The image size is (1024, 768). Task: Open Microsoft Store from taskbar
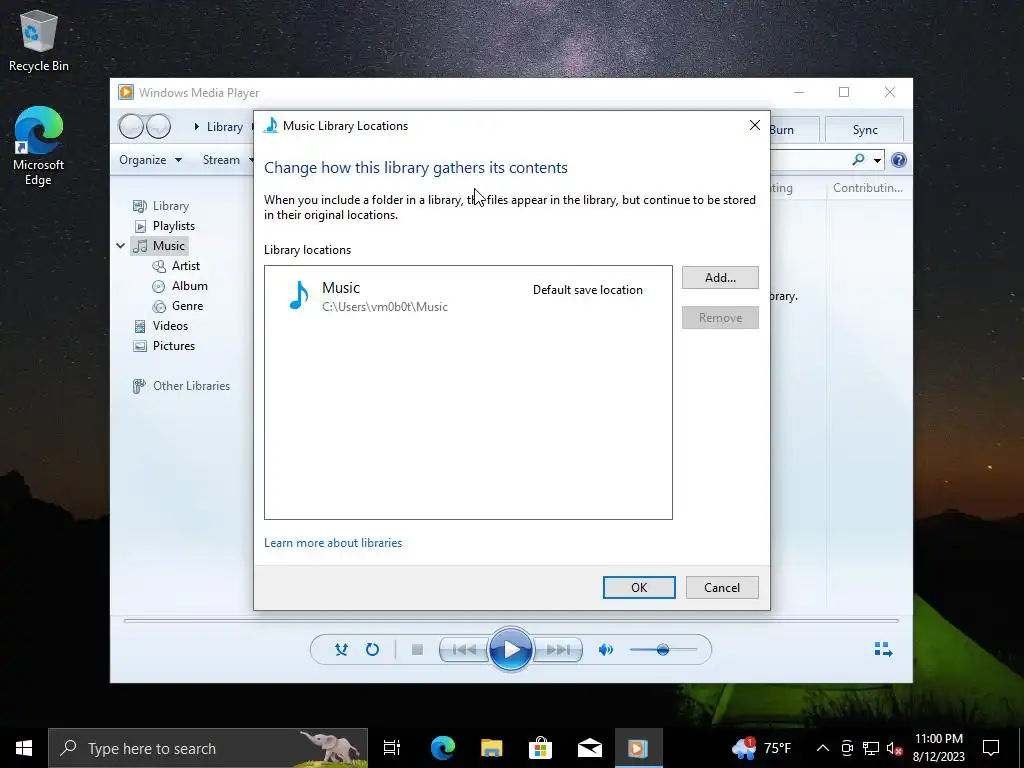pos(540,748)
